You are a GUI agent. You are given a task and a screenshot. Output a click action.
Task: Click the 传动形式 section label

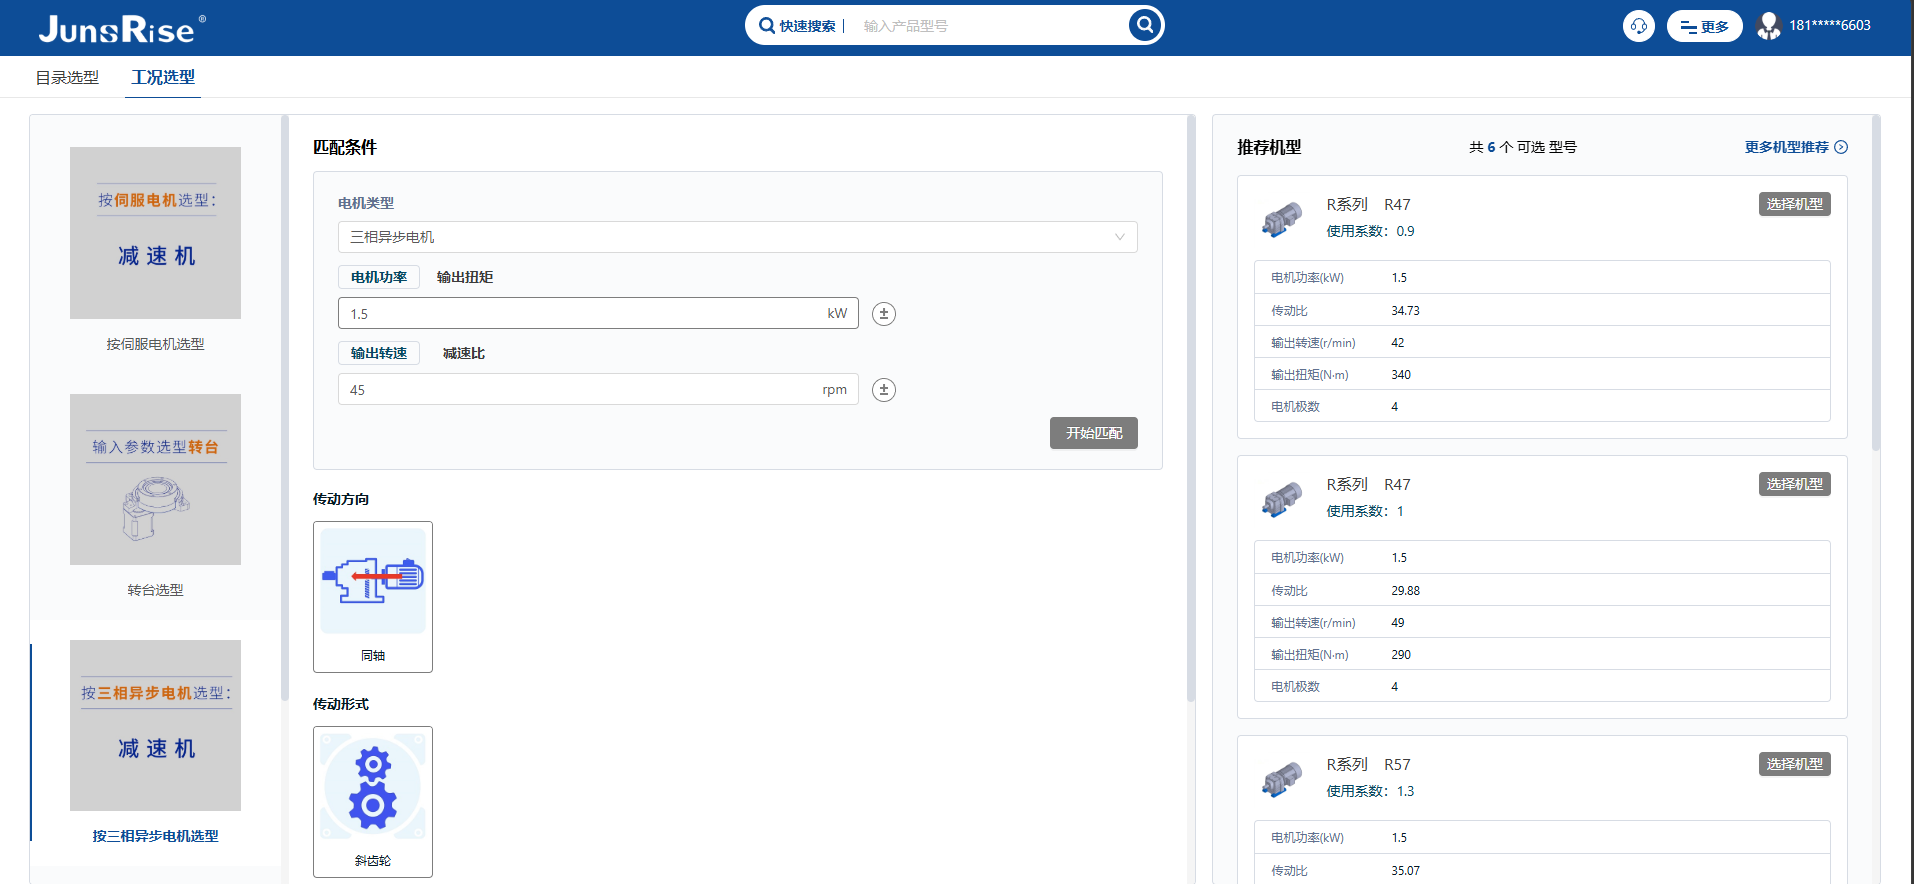click(341, 704)
